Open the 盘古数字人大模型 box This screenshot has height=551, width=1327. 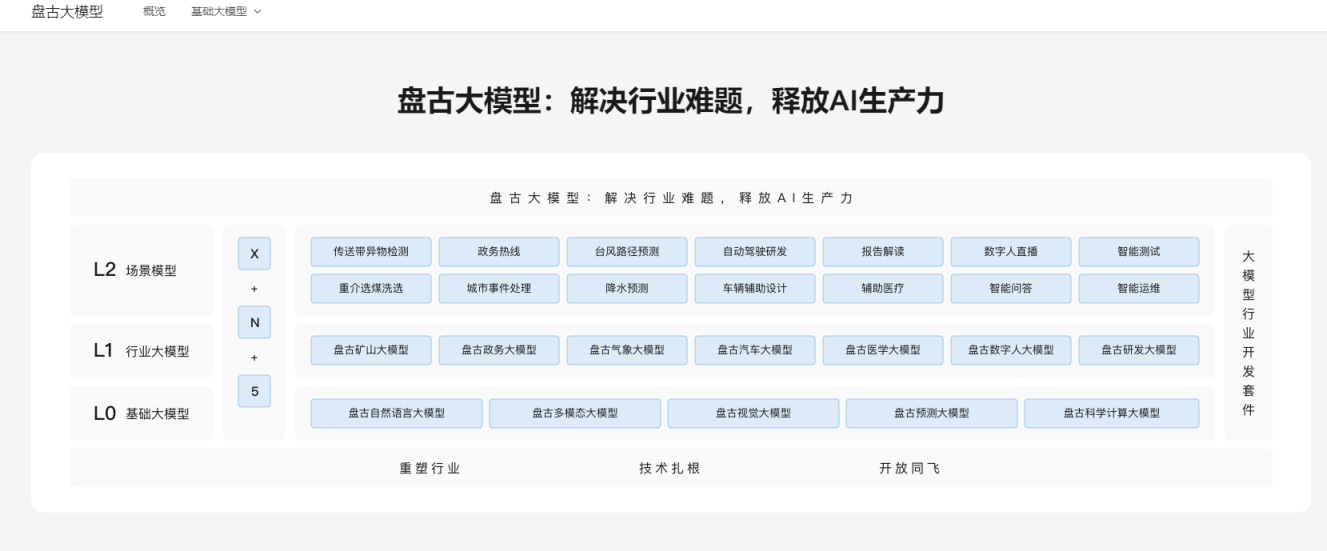click(1011, 350)
